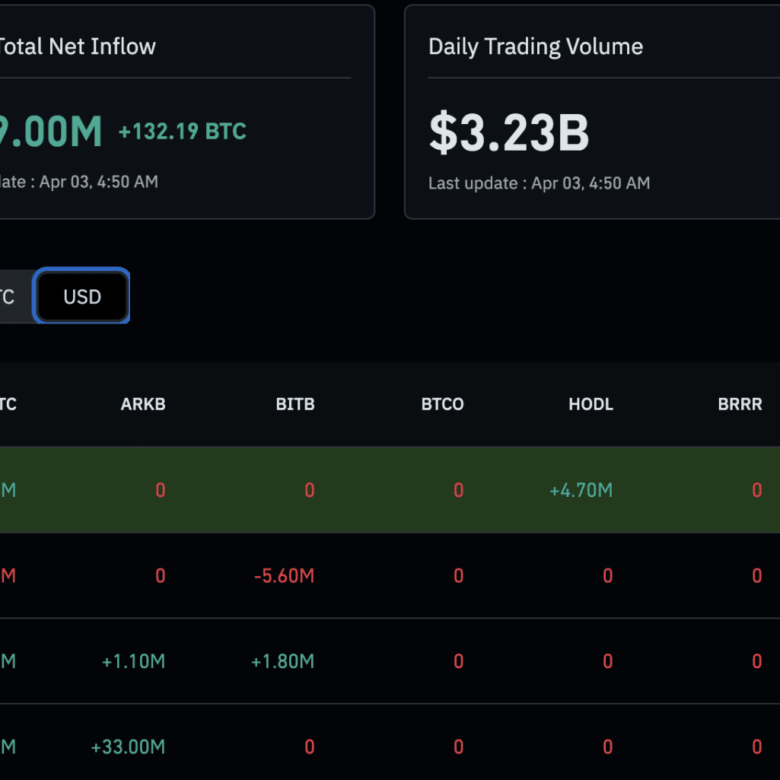The image size is (780, 780).
Task: Click the BRRR column header
Action: [x=739, y=405]
